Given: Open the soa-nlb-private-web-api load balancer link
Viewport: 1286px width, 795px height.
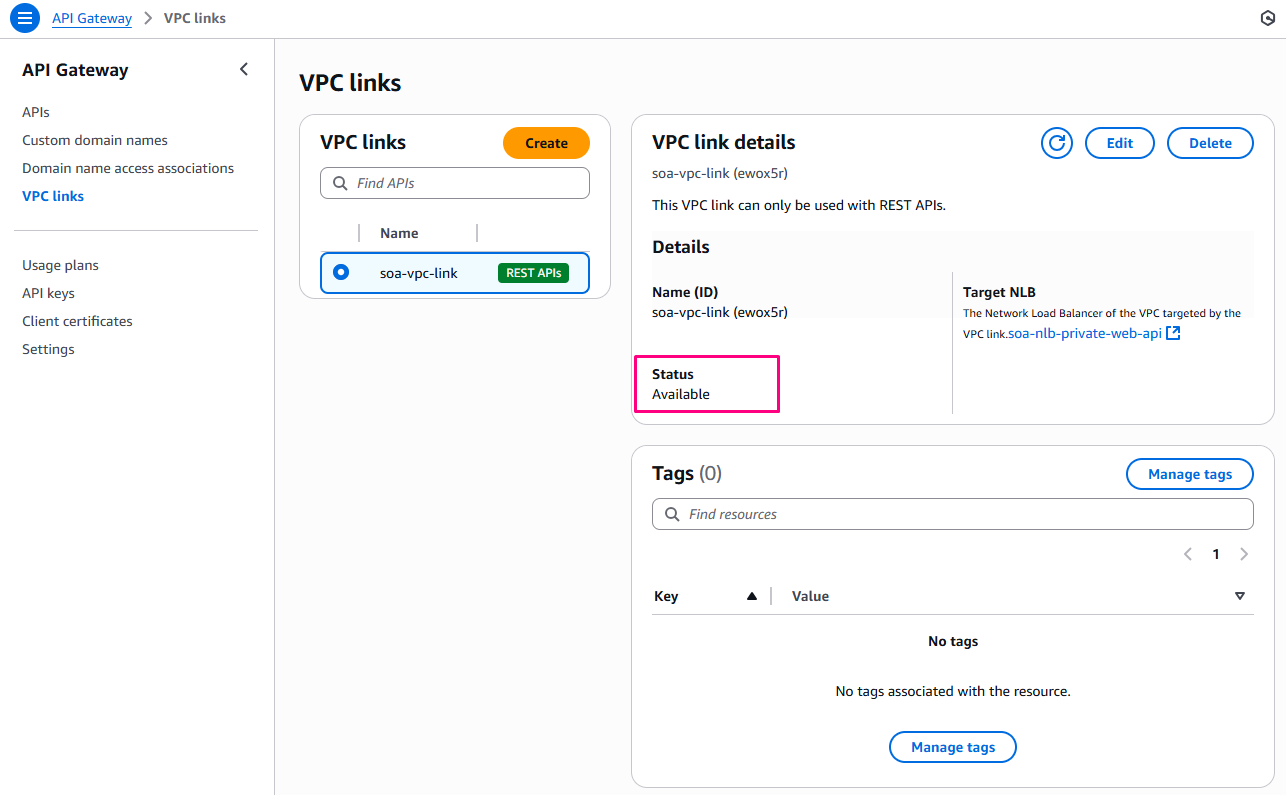Looking at the screenshot, I should tap(1084, 333).
